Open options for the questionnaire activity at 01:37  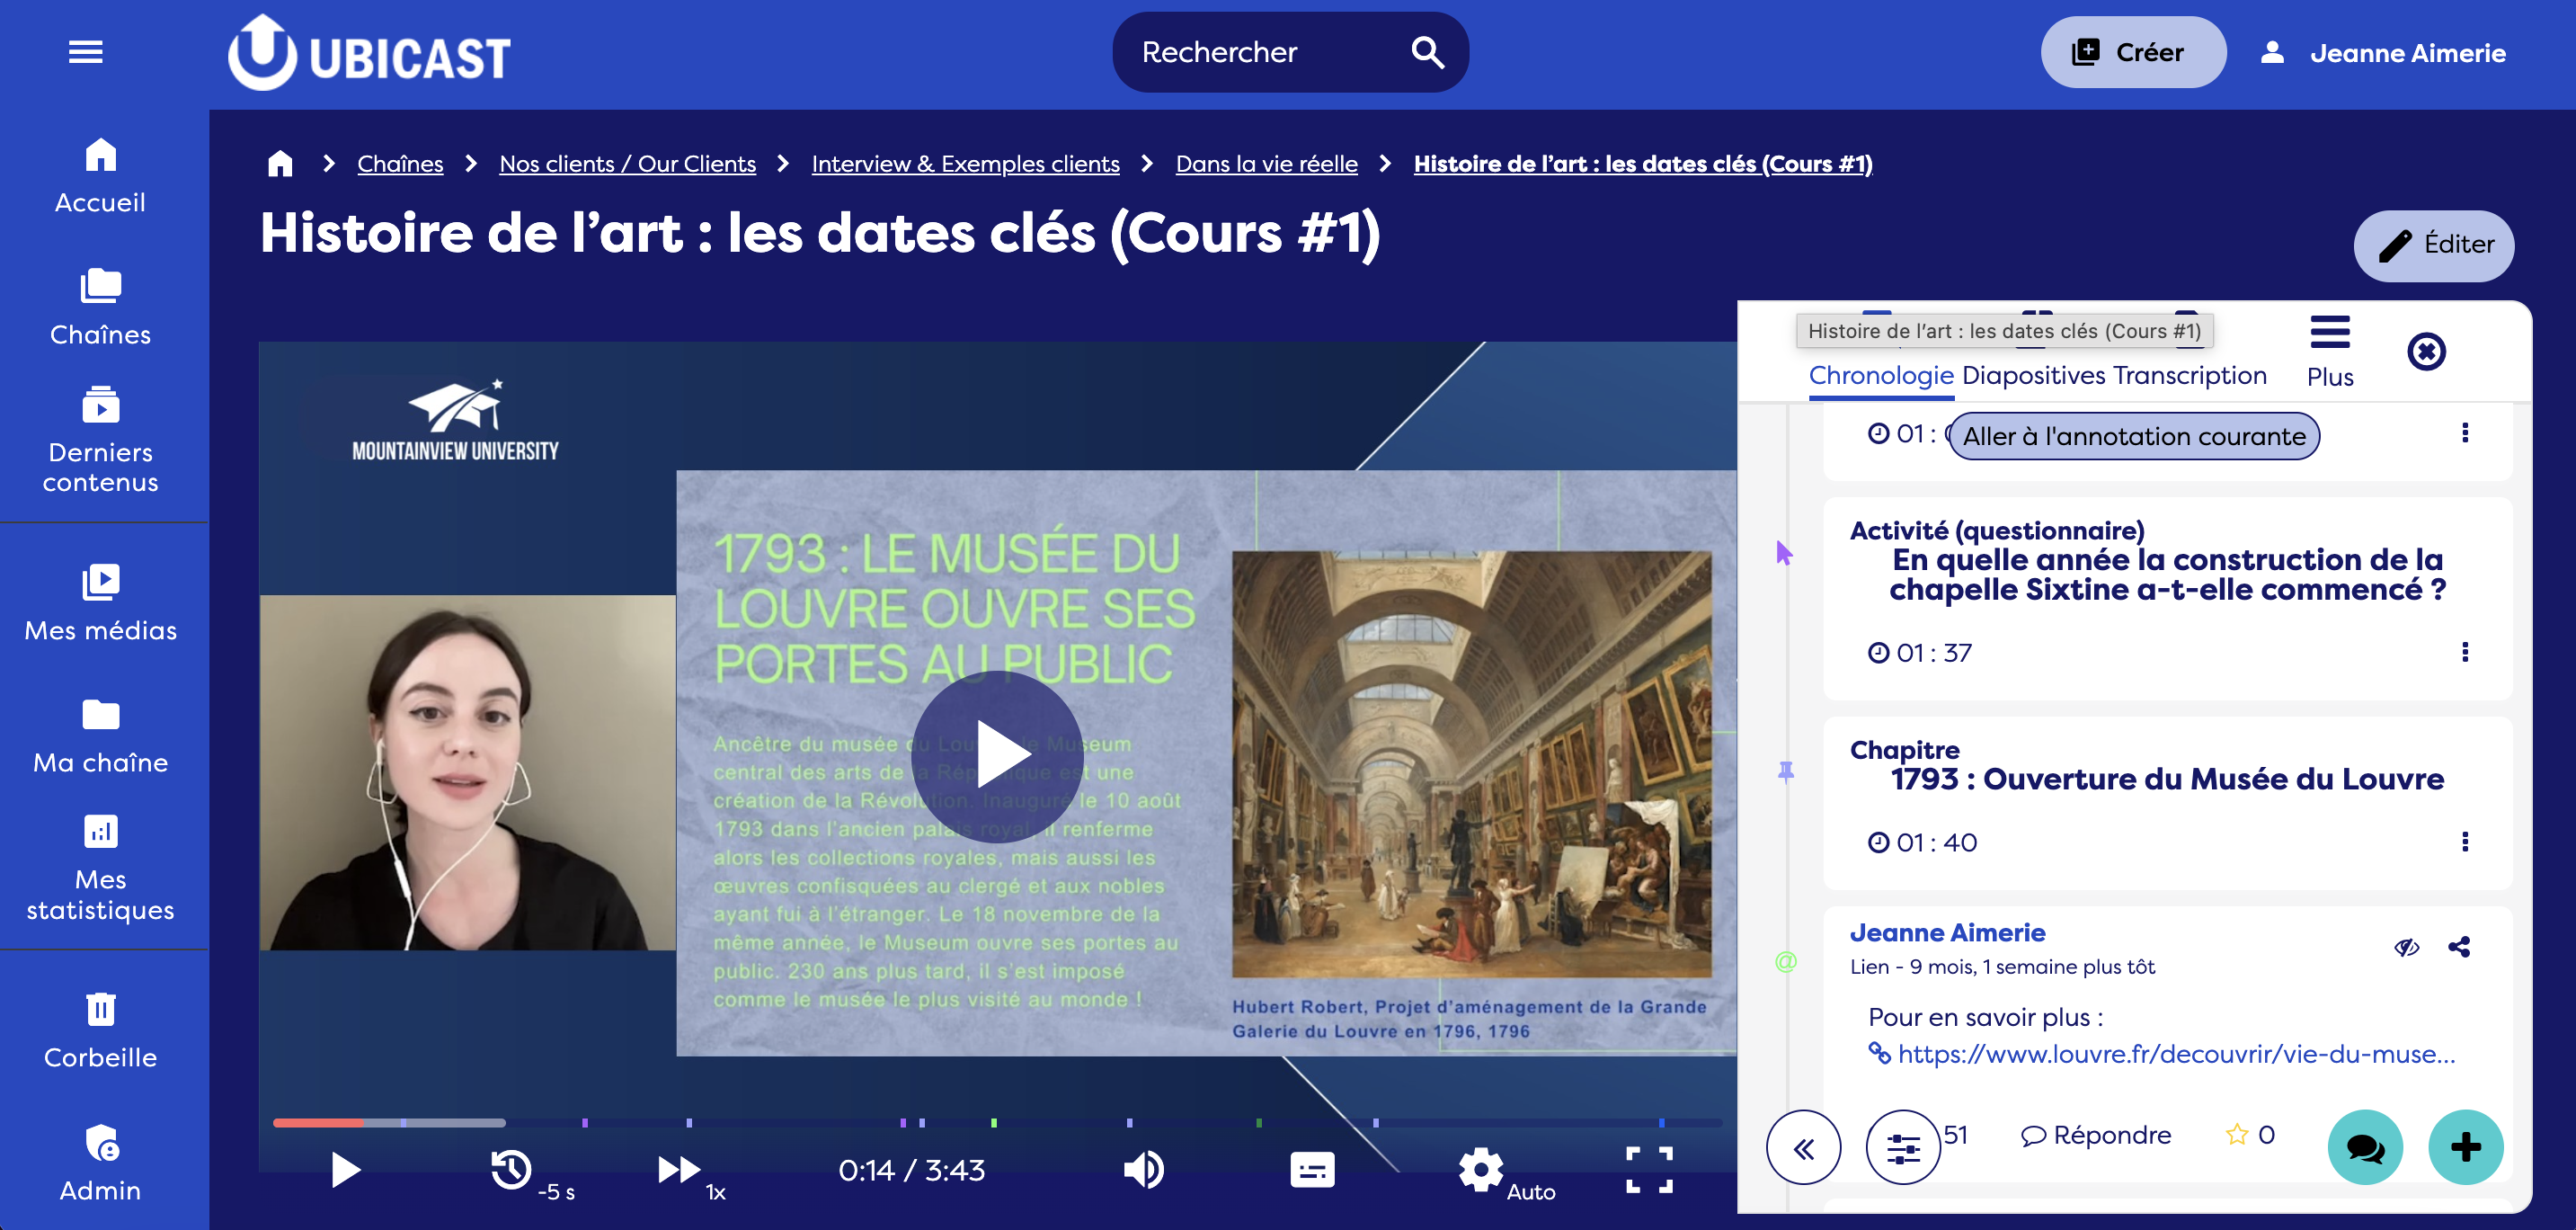(2465, 652)
